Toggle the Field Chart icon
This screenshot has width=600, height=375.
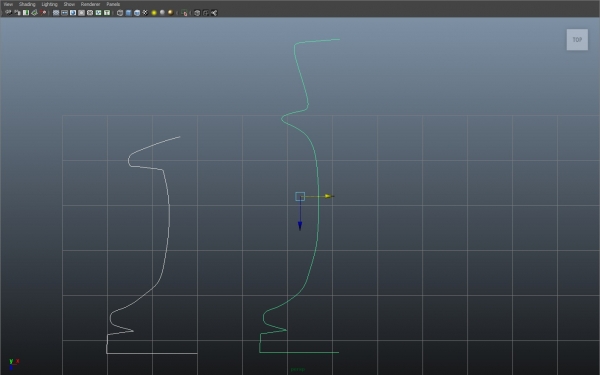pyautogui.click(x=90, y=13)
